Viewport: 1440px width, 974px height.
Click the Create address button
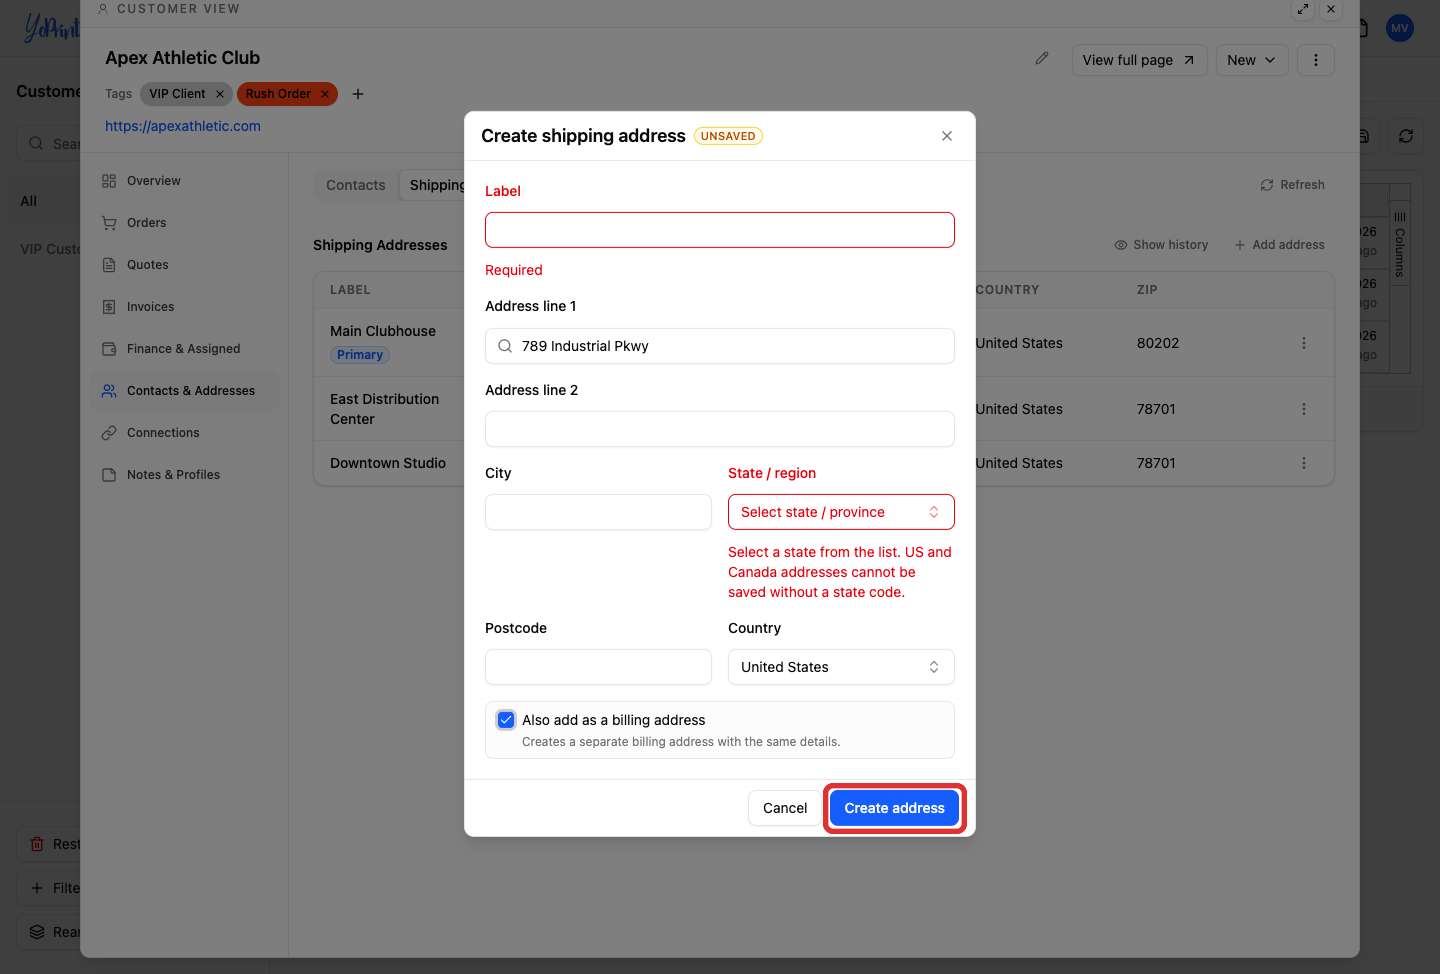(x=894, y=808)
